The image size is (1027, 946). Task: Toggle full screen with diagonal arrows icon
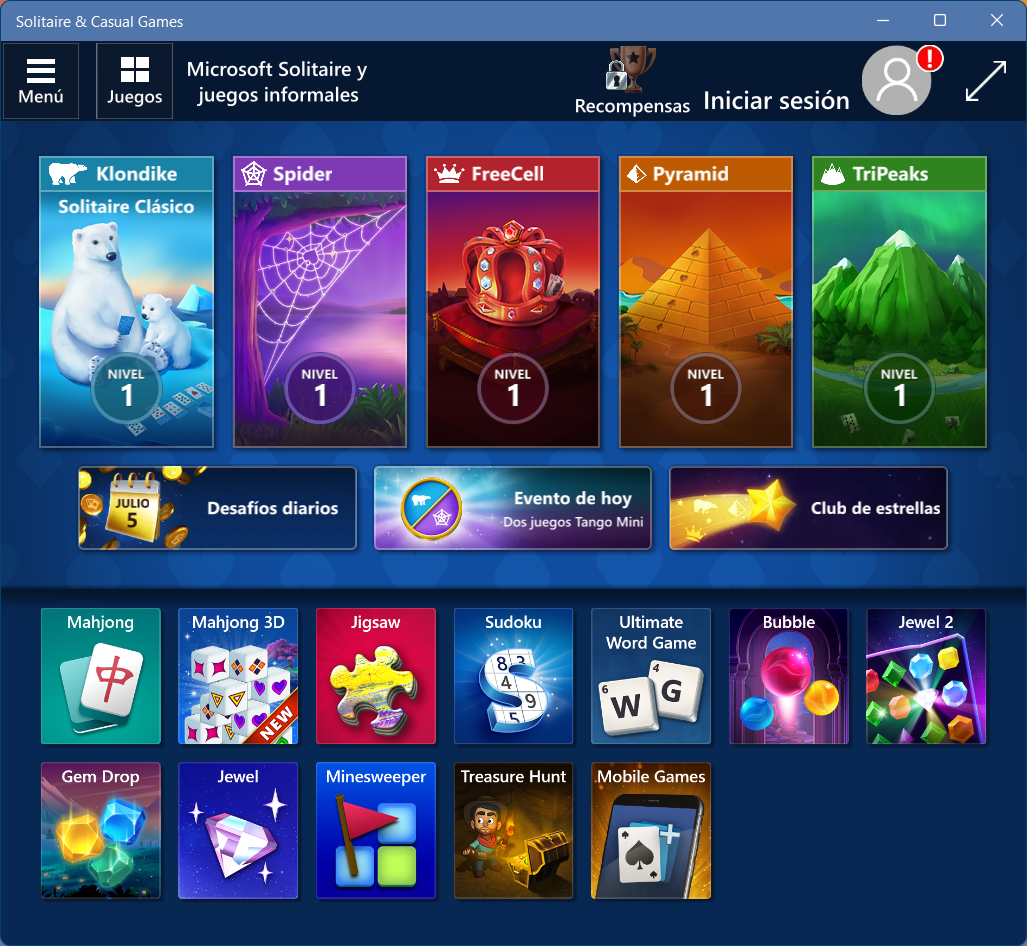coord(985,81)
